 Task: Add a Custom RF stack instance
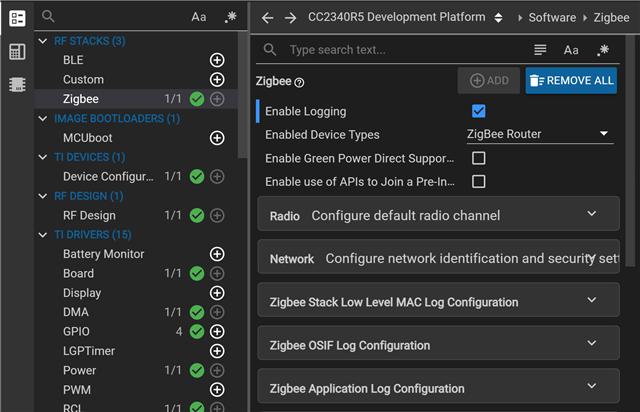coord(217,80)
